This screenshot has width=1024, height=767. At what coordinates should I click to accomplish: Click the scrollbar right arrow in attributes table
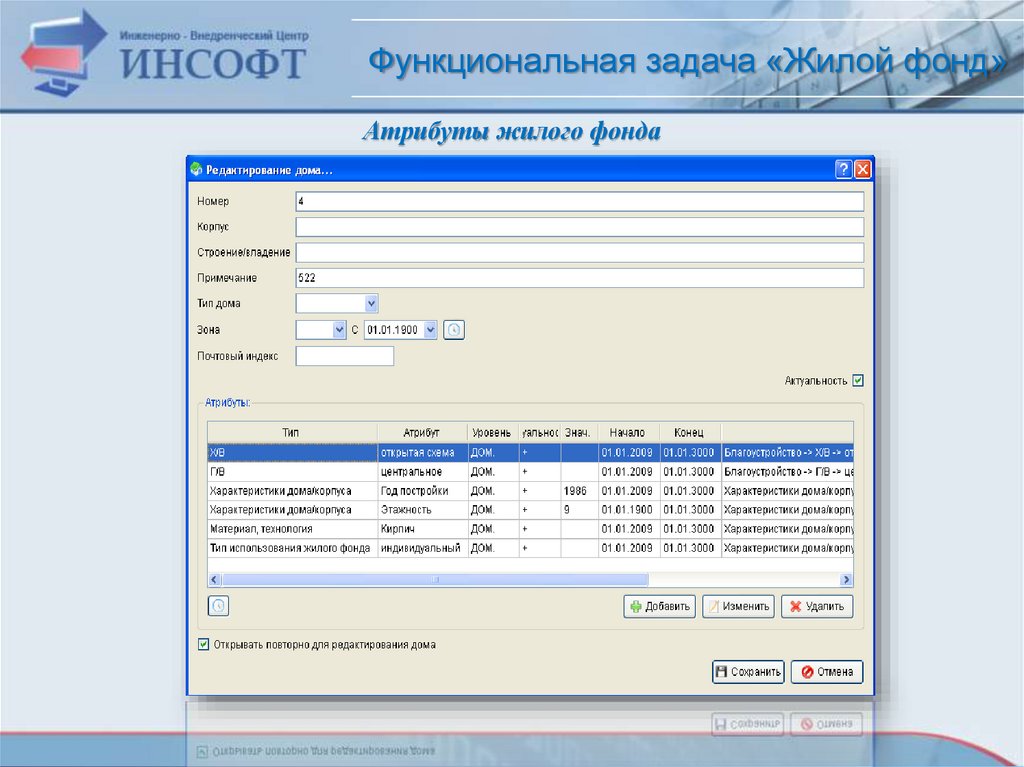click(846, 579)
